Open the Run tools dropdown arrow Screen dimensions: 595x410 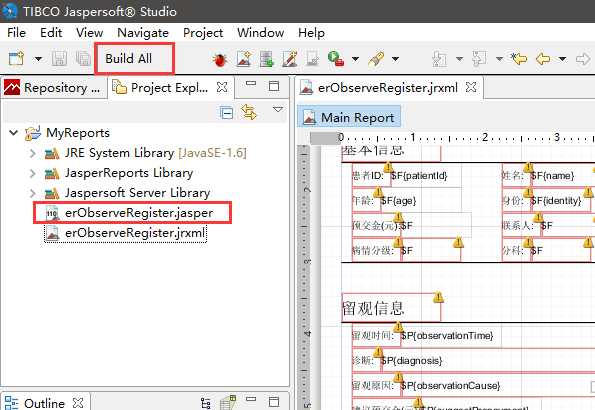(355, 59)
